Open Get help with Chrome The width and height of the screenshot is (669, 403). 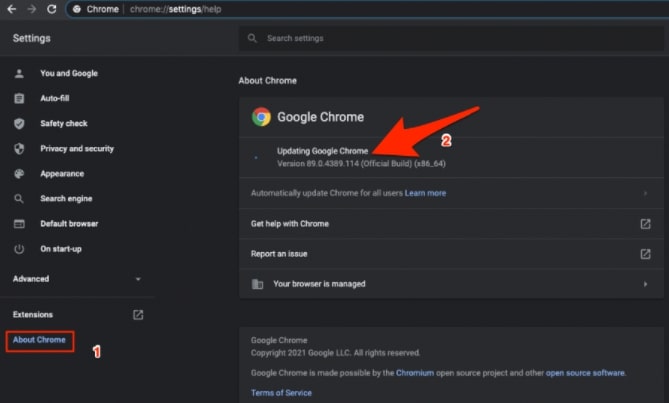pyautogui.click(x=451, y=224)
